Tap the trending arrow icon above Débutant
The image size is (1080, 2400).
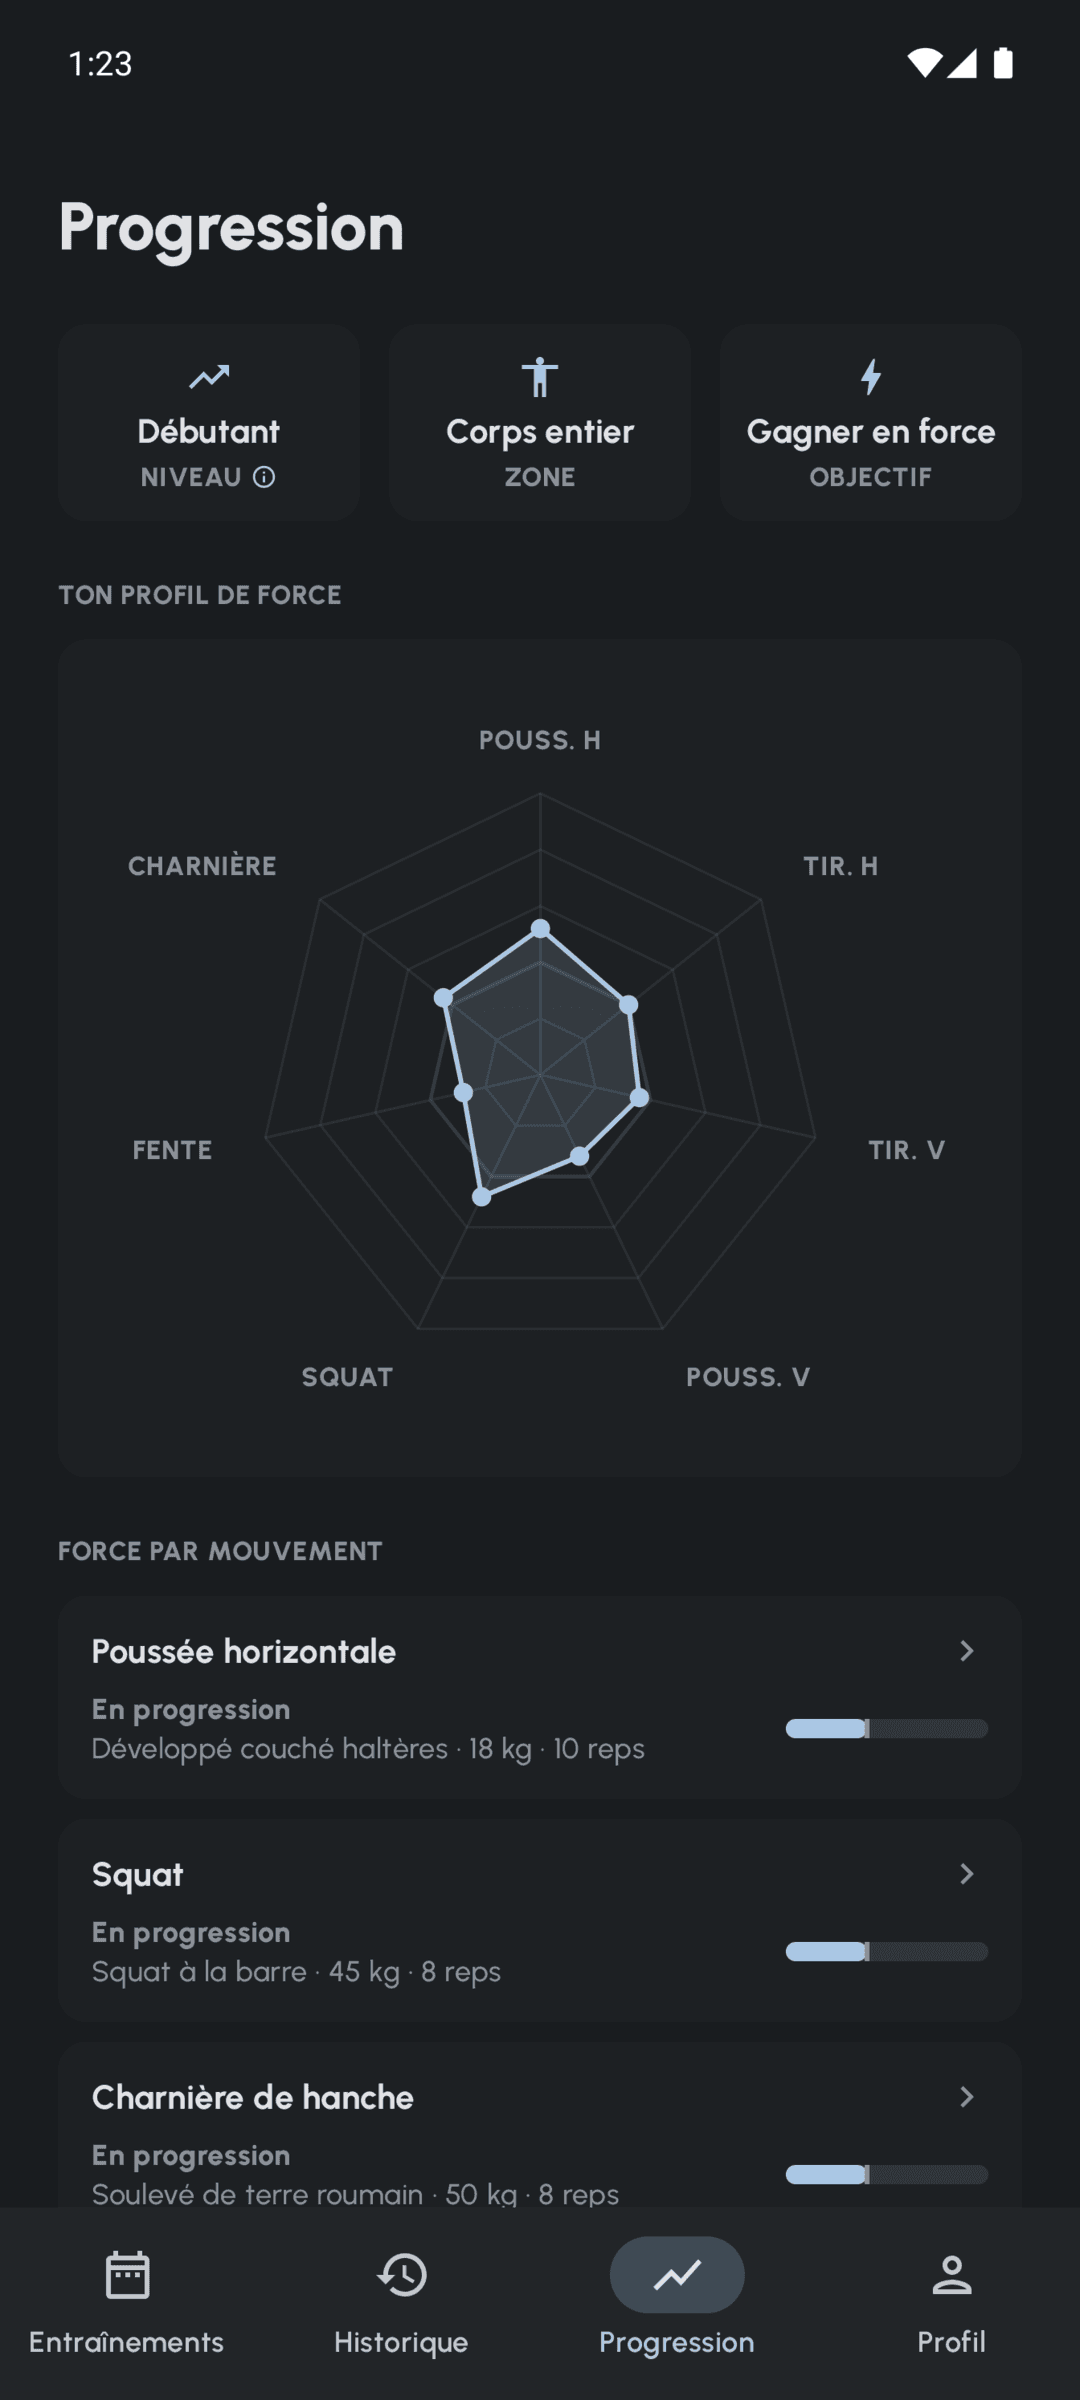pyautogui.click(x=209, y=377)
